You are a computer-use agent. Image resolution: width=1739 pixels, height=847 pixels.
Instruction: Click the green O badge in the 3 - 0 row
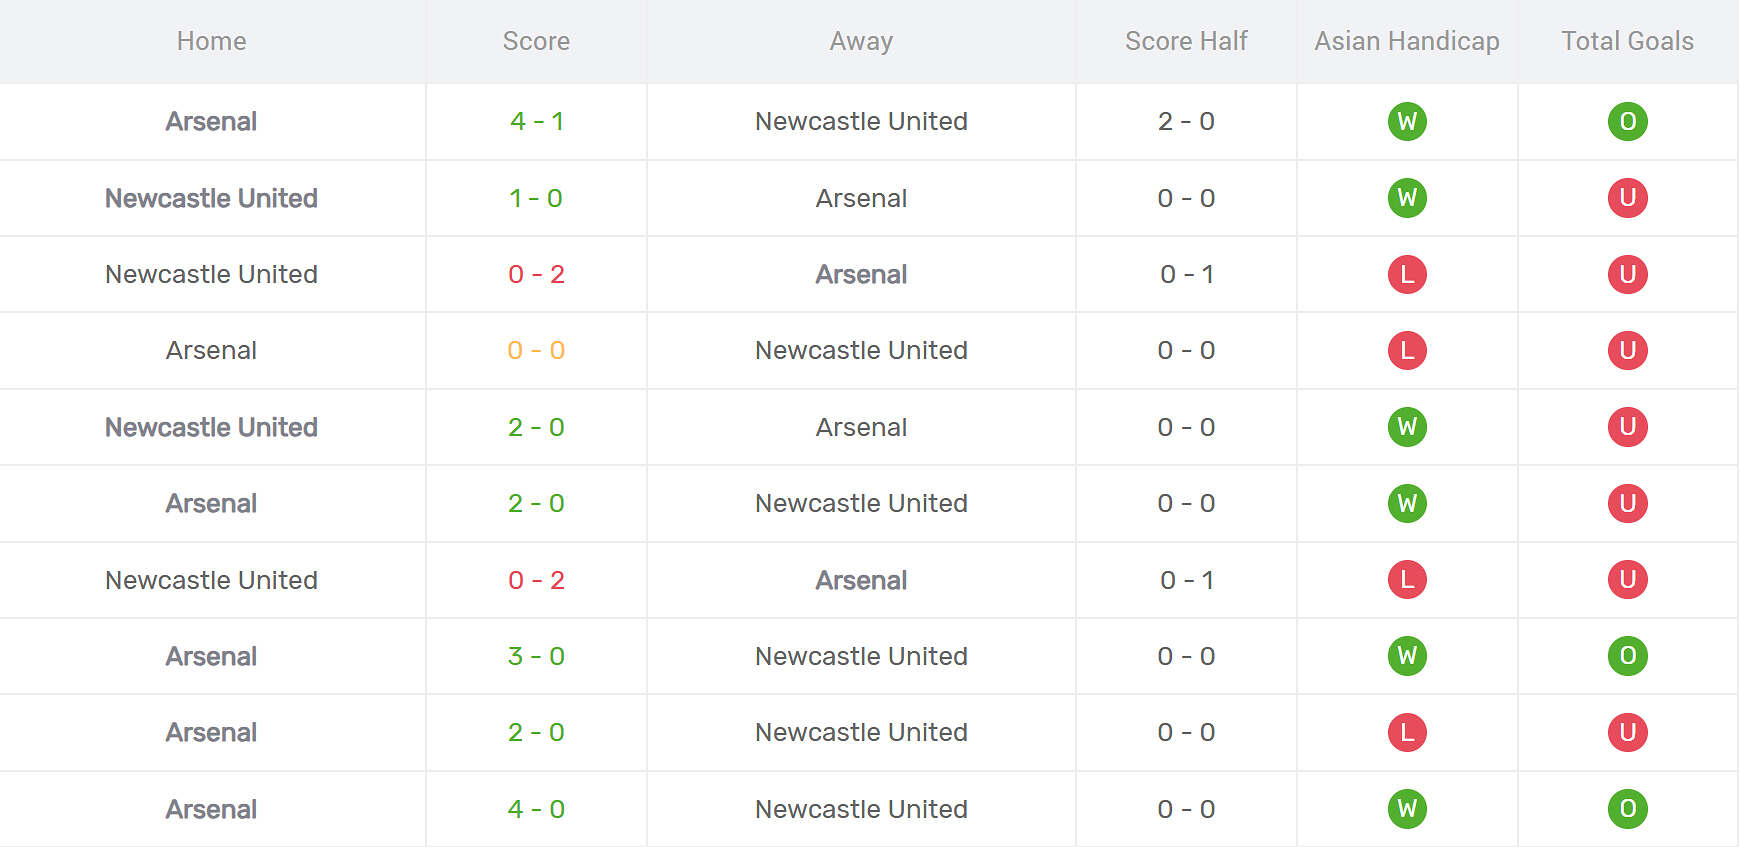(x=1627, y=656)
